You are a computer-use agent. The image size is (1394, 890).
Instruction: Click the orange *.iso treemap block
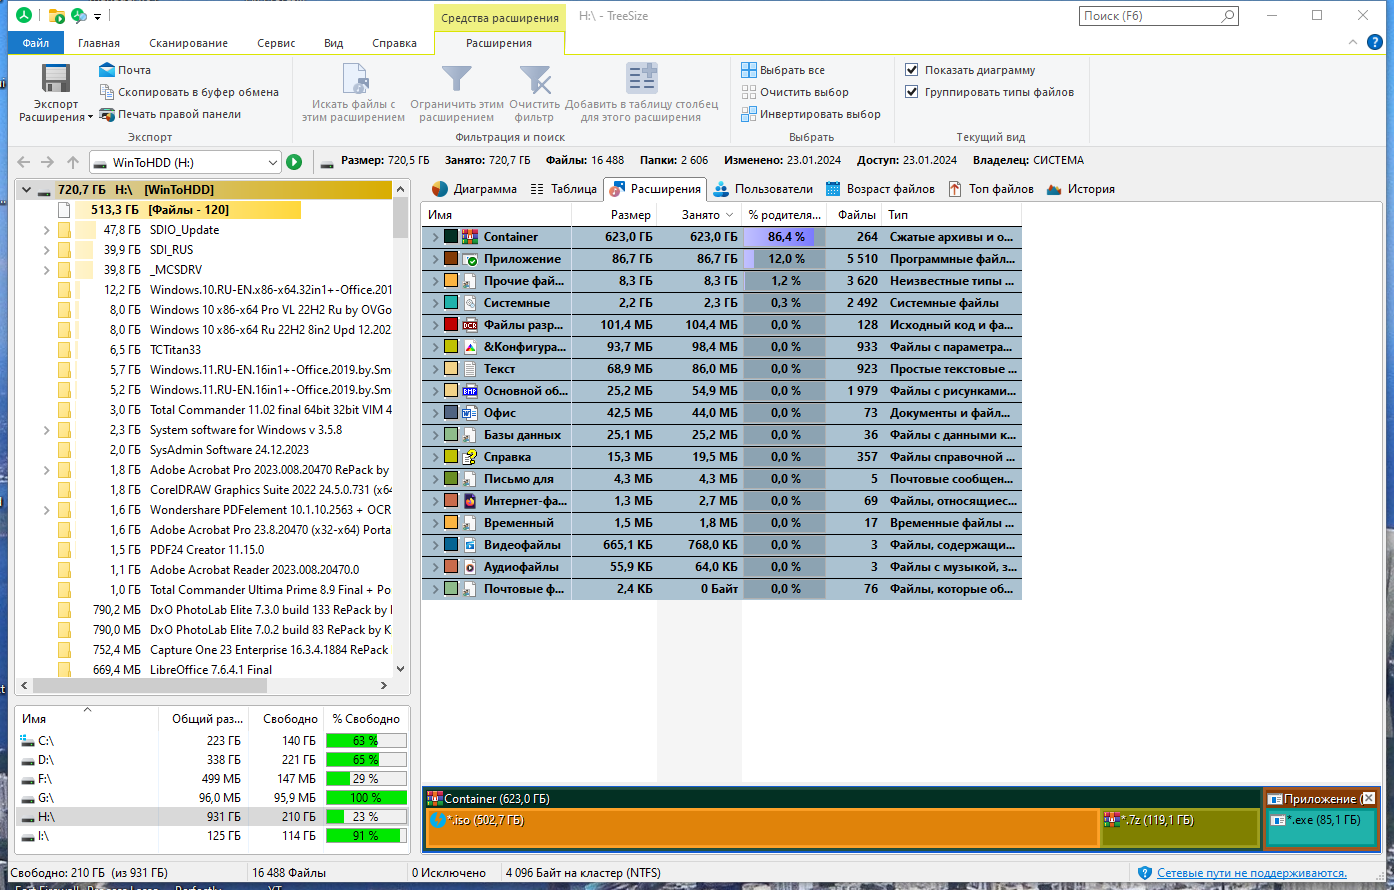coord(762,829)
